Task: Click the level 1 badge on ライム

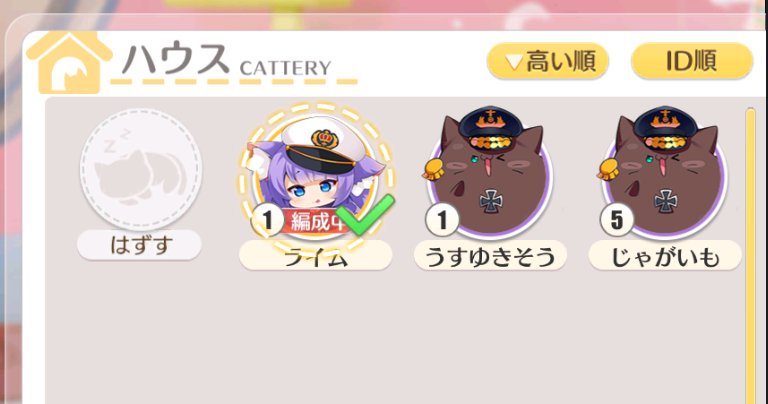Action: (x=267, y=219)
